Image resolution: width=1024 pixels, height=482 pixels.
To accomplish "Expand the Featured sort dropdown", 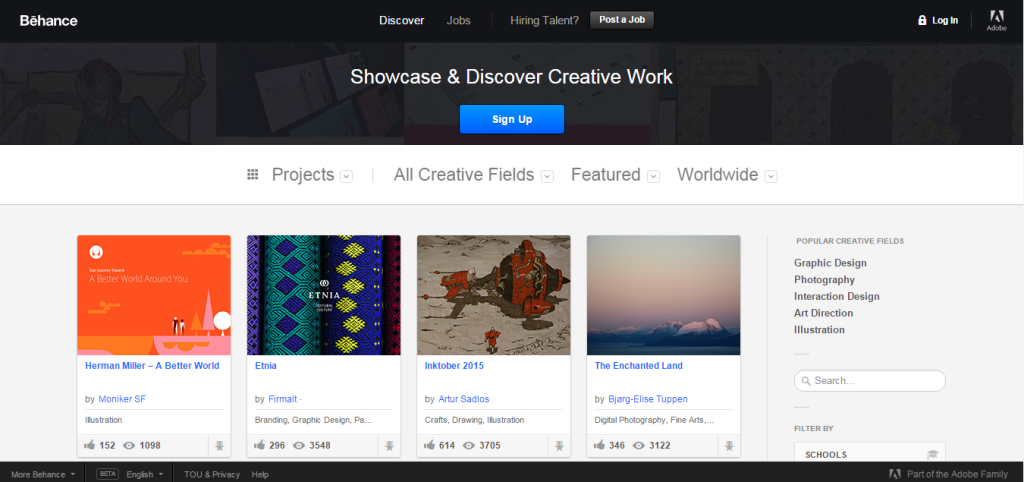I will pos(653,177).
